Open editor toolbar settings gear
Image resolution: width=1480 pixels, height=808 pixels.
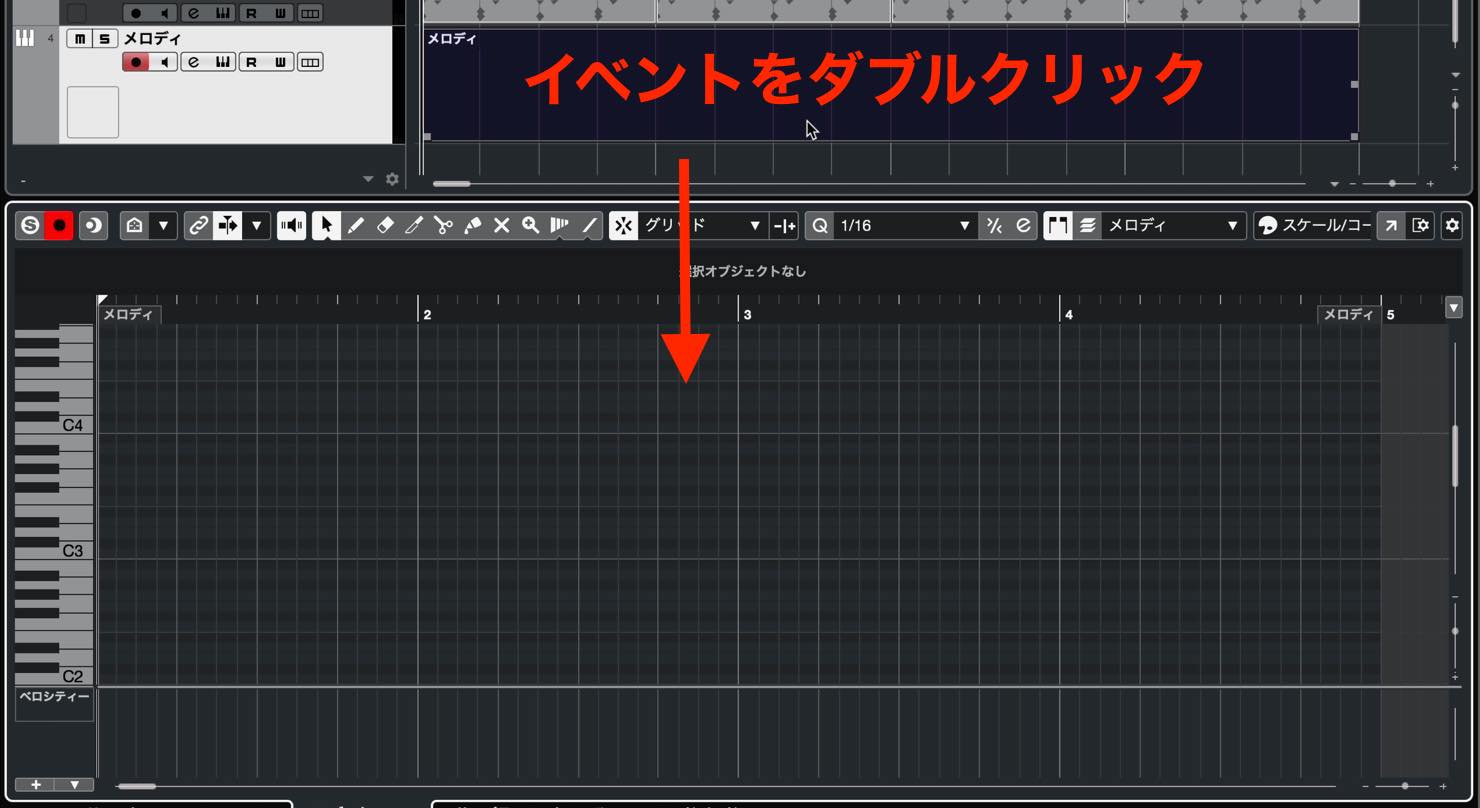click(1452, 226)
